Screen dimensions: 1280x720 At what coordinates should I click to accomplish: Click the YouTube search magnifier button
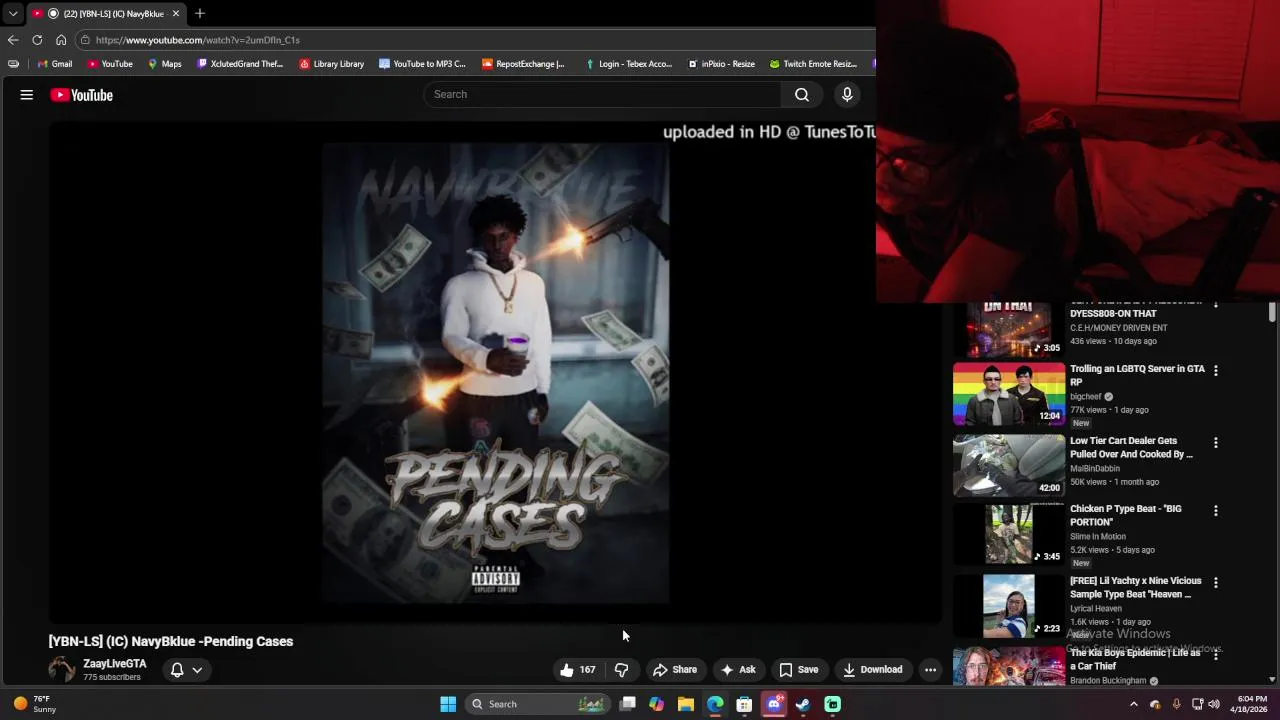coord(802,94)
